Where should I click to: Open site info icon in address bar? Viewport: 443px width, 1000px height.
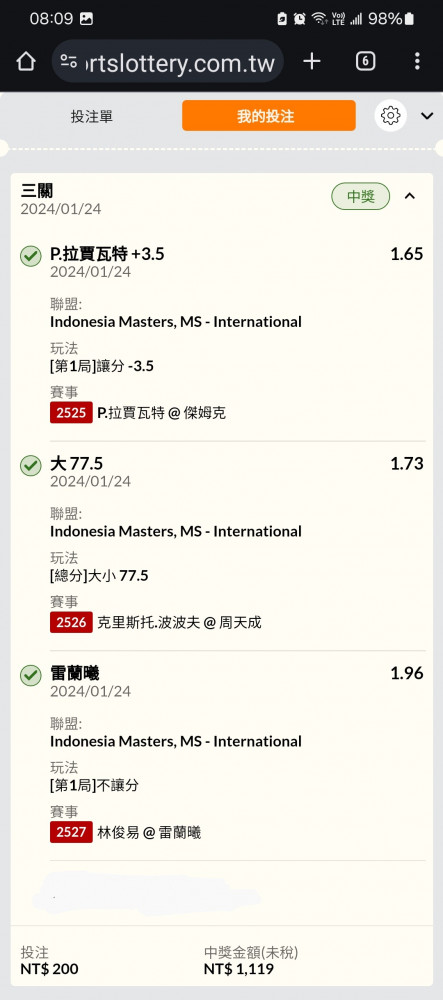click(68, 61)
